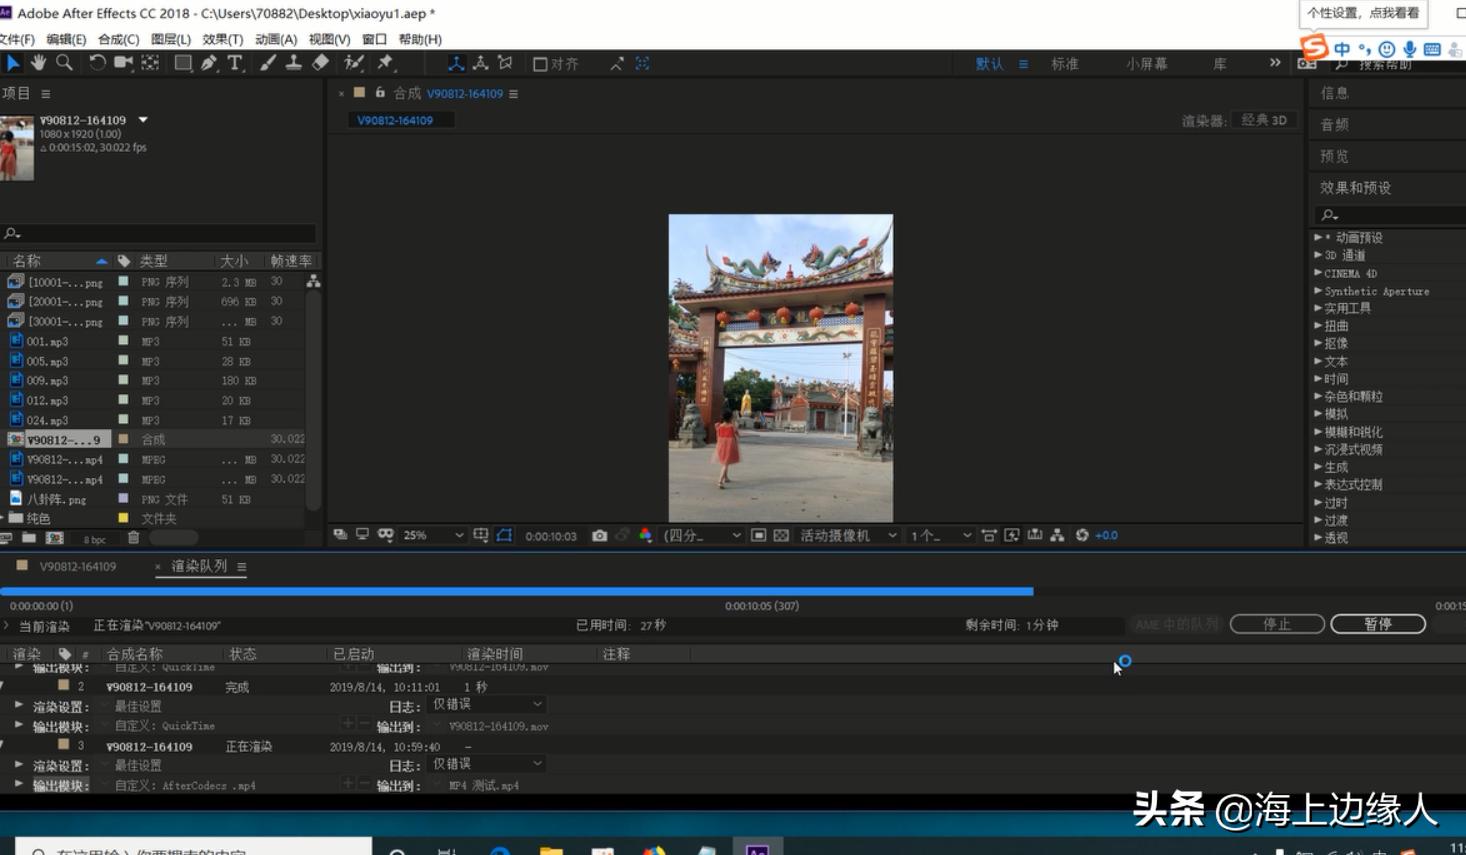Click the 暂停 button to pause rendering

point(1378,623)
